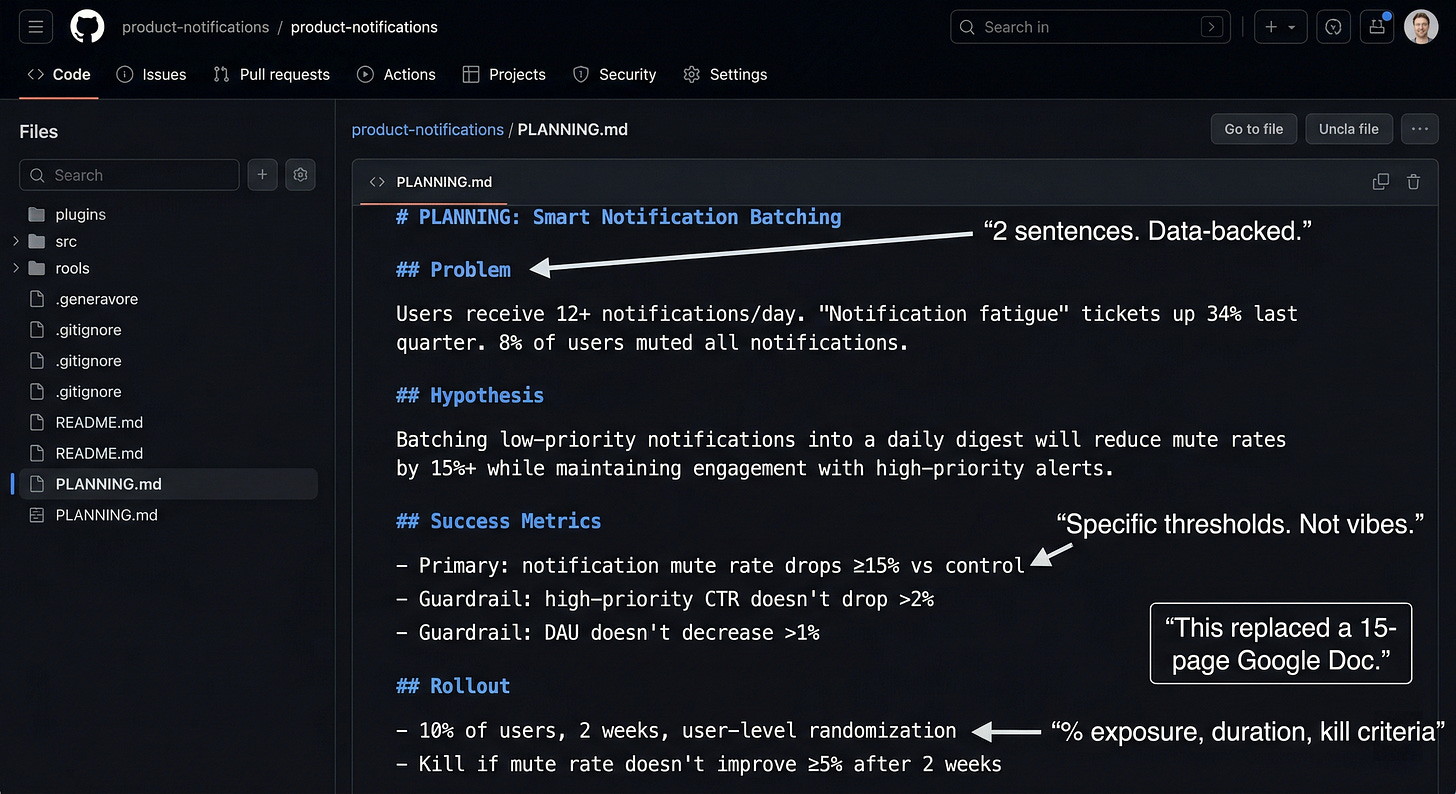Image resolution: width=1456 pixels, height=794 pixels.
Task: Click product-notifications breadcrumb link above file
Action: [427, 129]
